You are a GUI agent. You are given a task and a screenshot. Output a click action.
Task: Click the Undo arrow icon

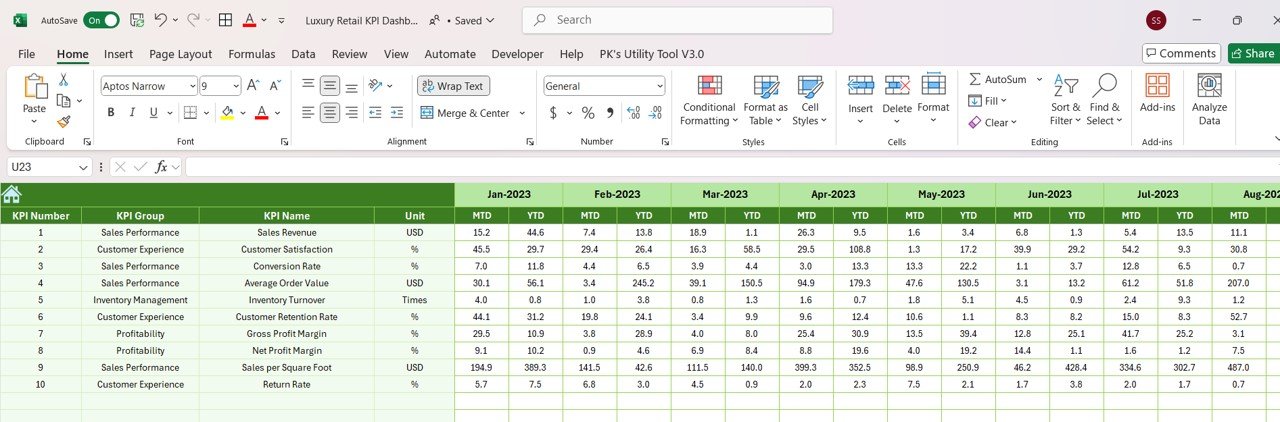point(160,20)
